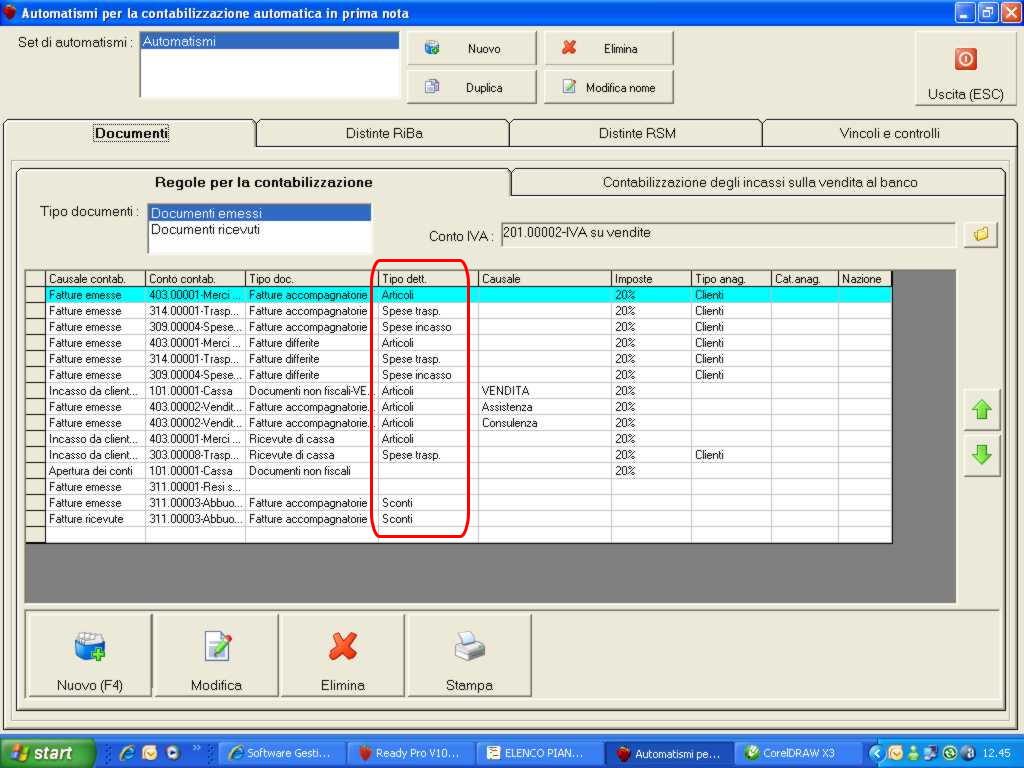Click the Duplica button
This screenshot has height=768, width=1024.
pyautogui.click(x=472, y=88)
